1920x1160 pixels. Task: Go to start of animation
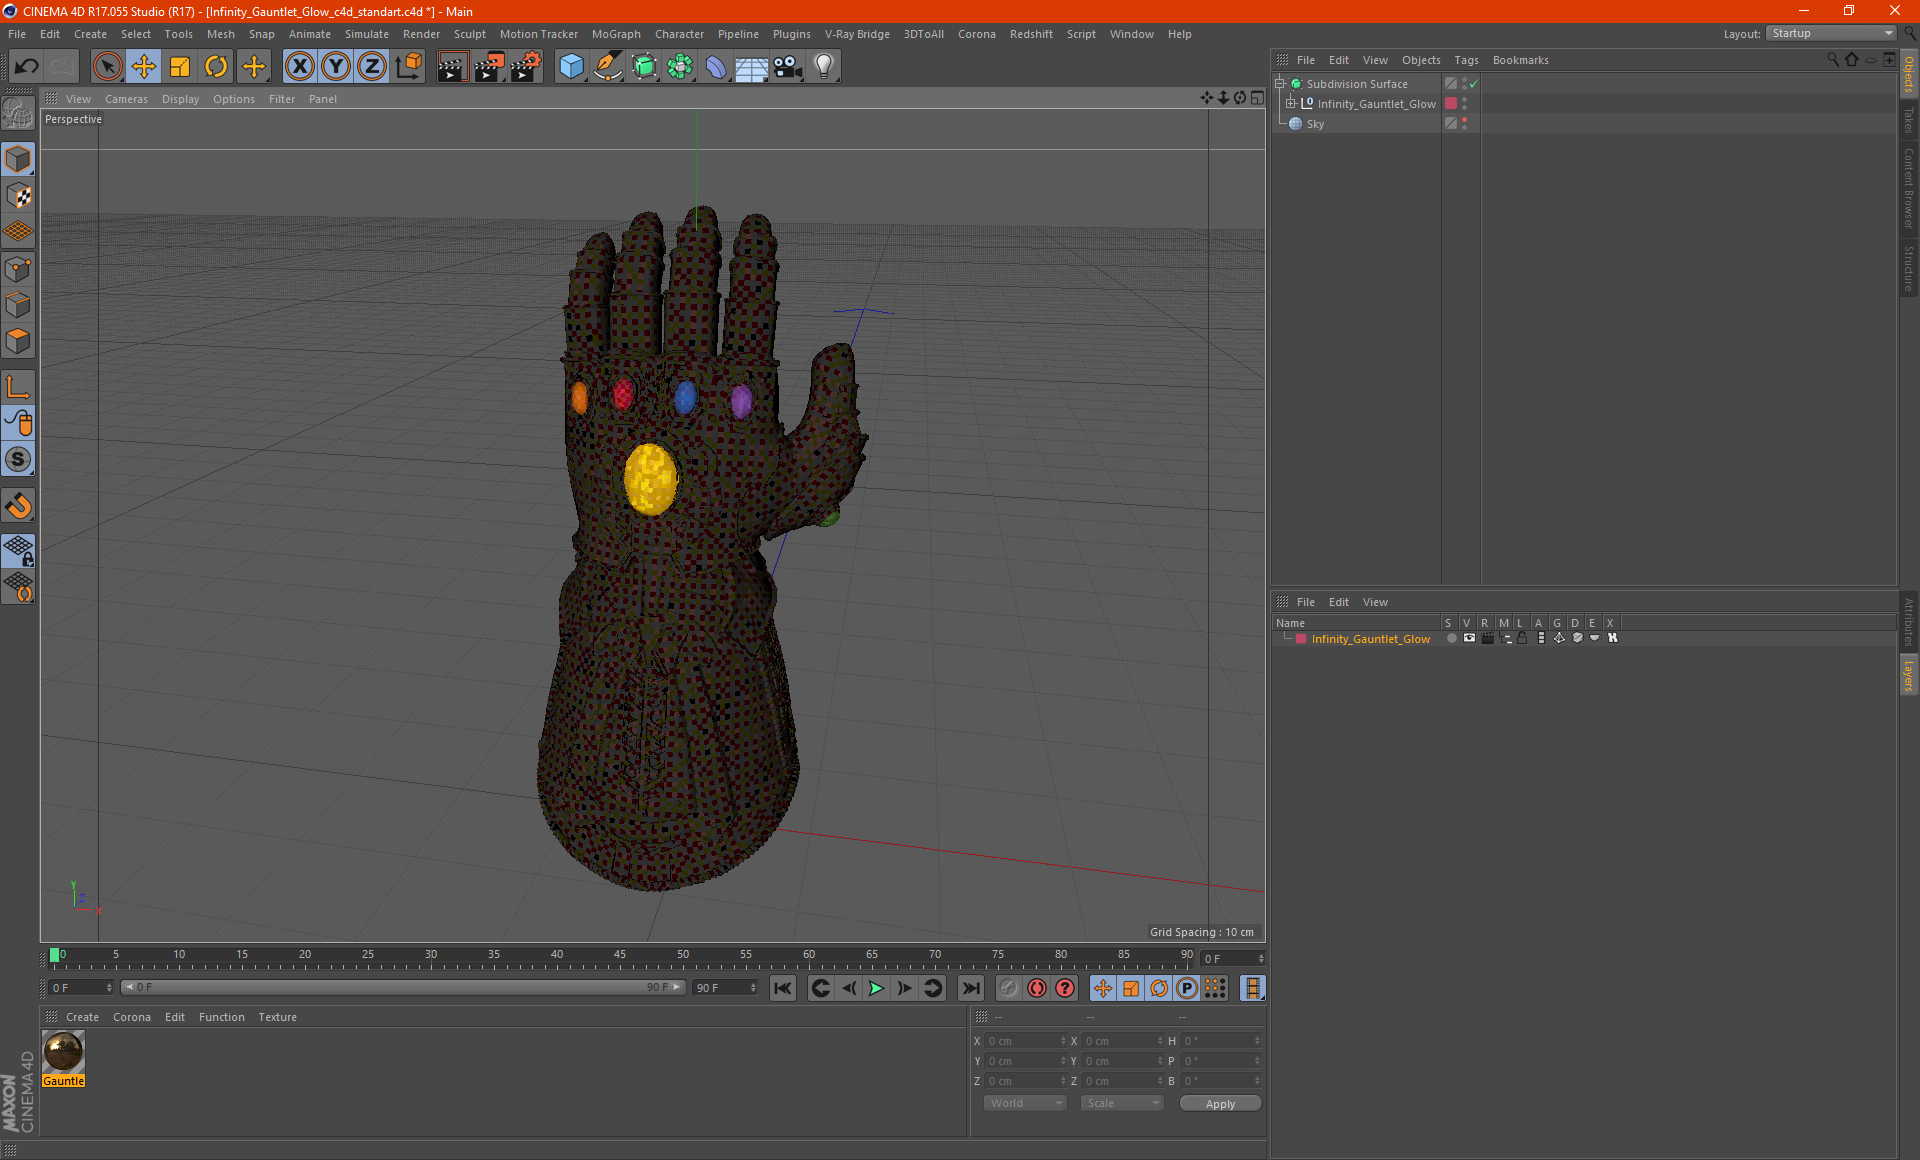[782, 988]
